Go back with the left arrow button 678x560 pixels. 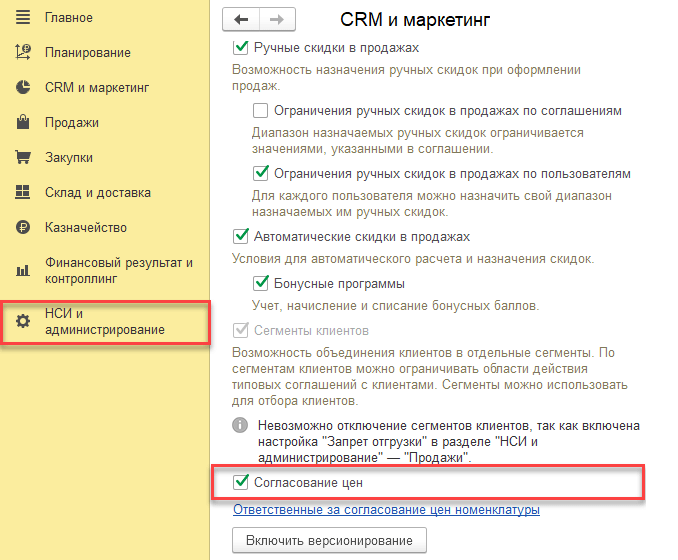coord(242,19)
